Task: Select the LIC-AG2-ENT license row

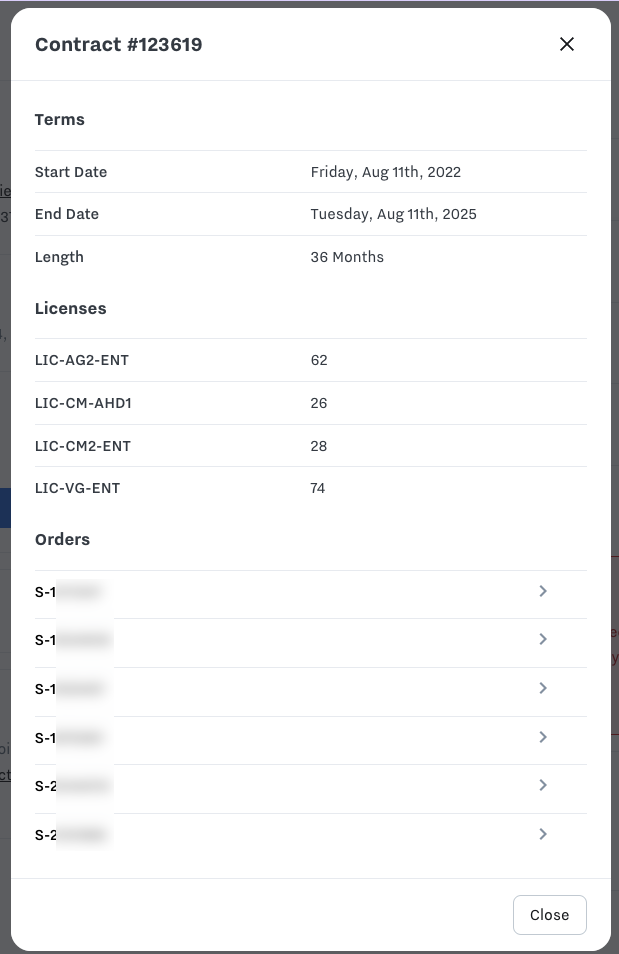Action: coord(82,360)
